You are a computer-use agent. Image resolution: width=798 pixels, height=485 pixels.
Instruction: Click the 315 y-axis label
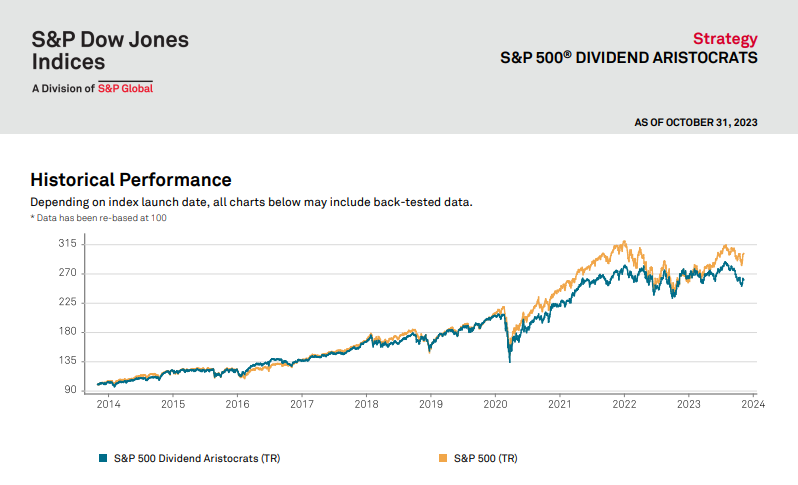click(x=67, y=243)
